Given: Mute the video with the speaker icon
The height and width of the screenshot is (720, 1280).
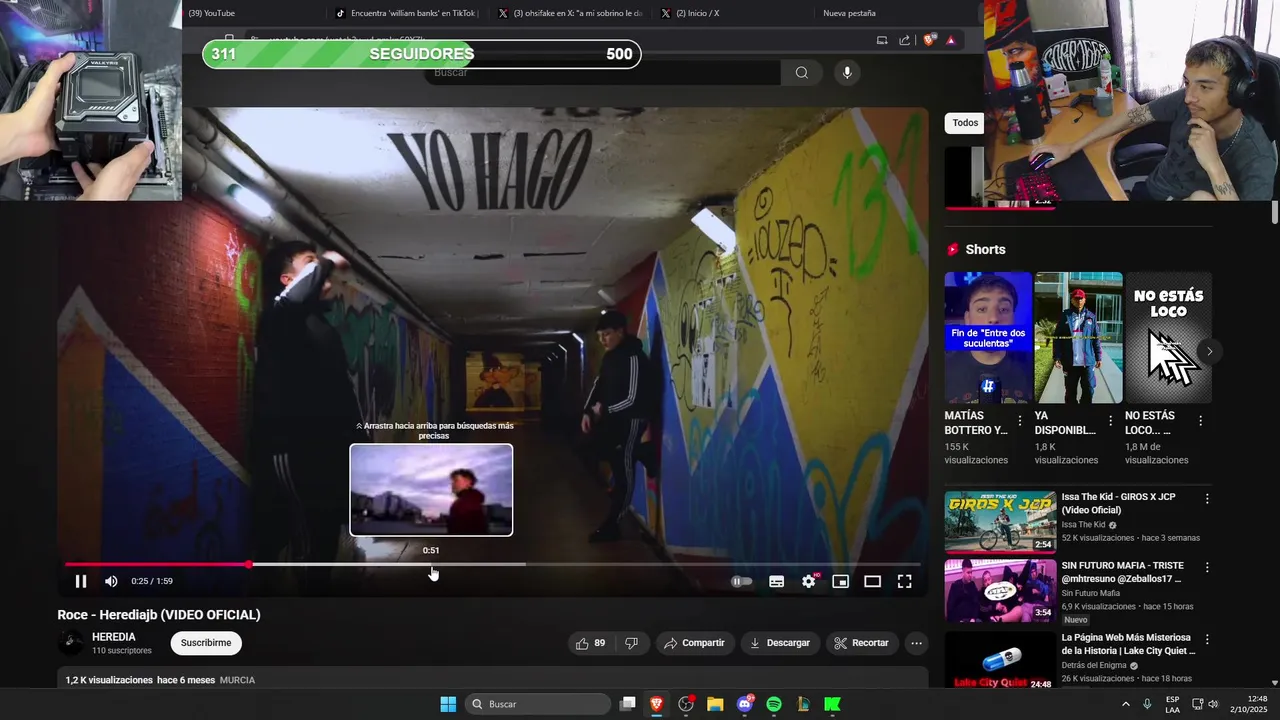Looking at the screenshot, I should [111, 581].
